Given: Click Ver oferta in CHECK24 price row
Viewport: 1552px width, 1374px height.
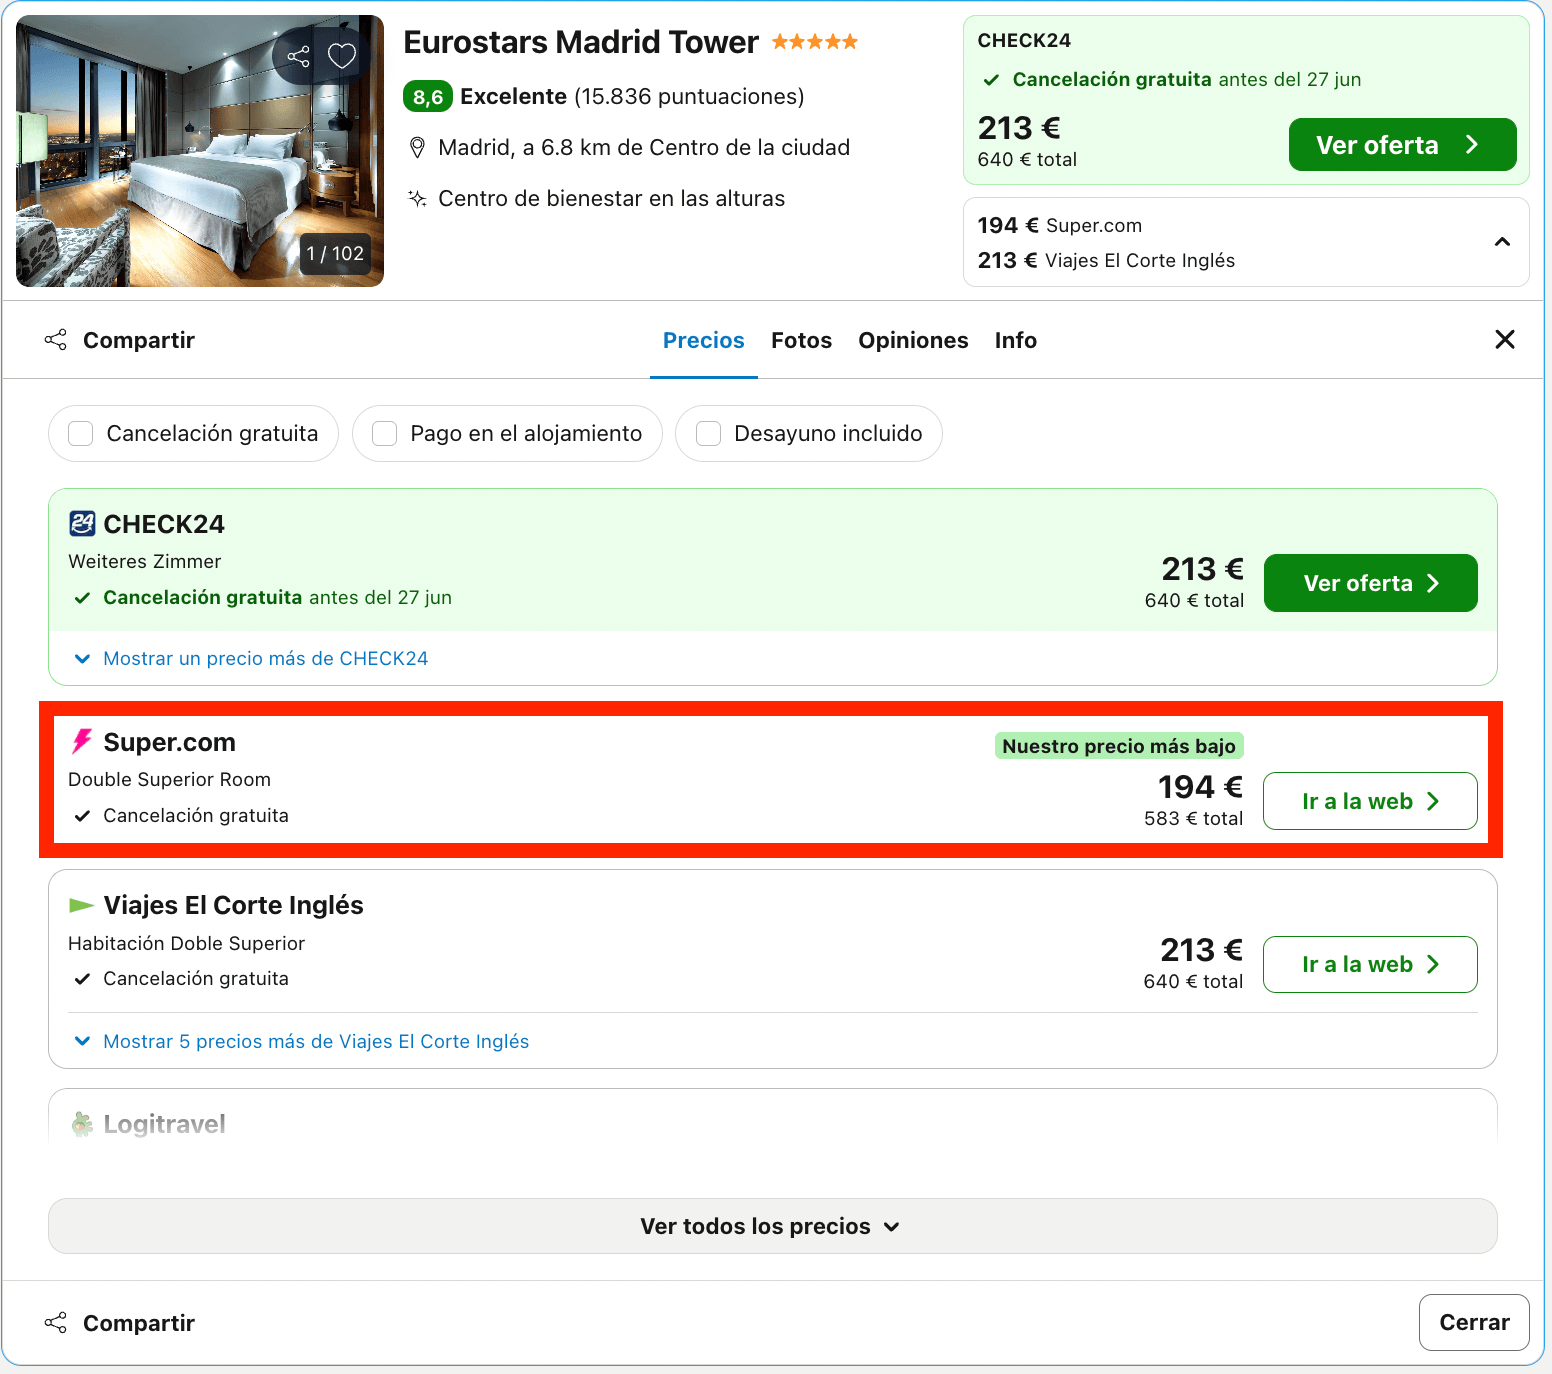Looking at the screenshot, I should click(1370, 583).
